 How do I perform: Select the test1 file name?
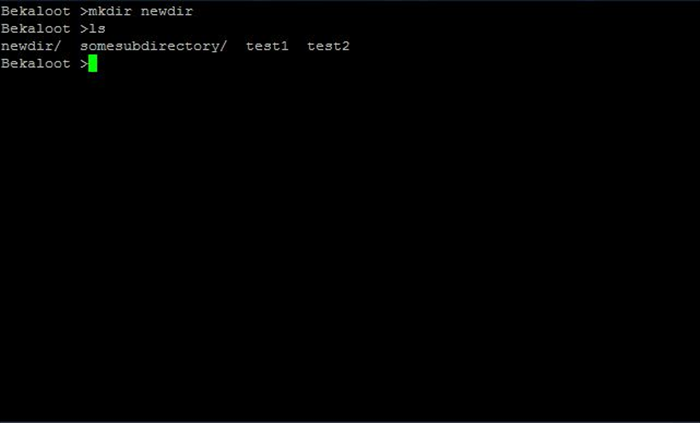coord(267,46)
